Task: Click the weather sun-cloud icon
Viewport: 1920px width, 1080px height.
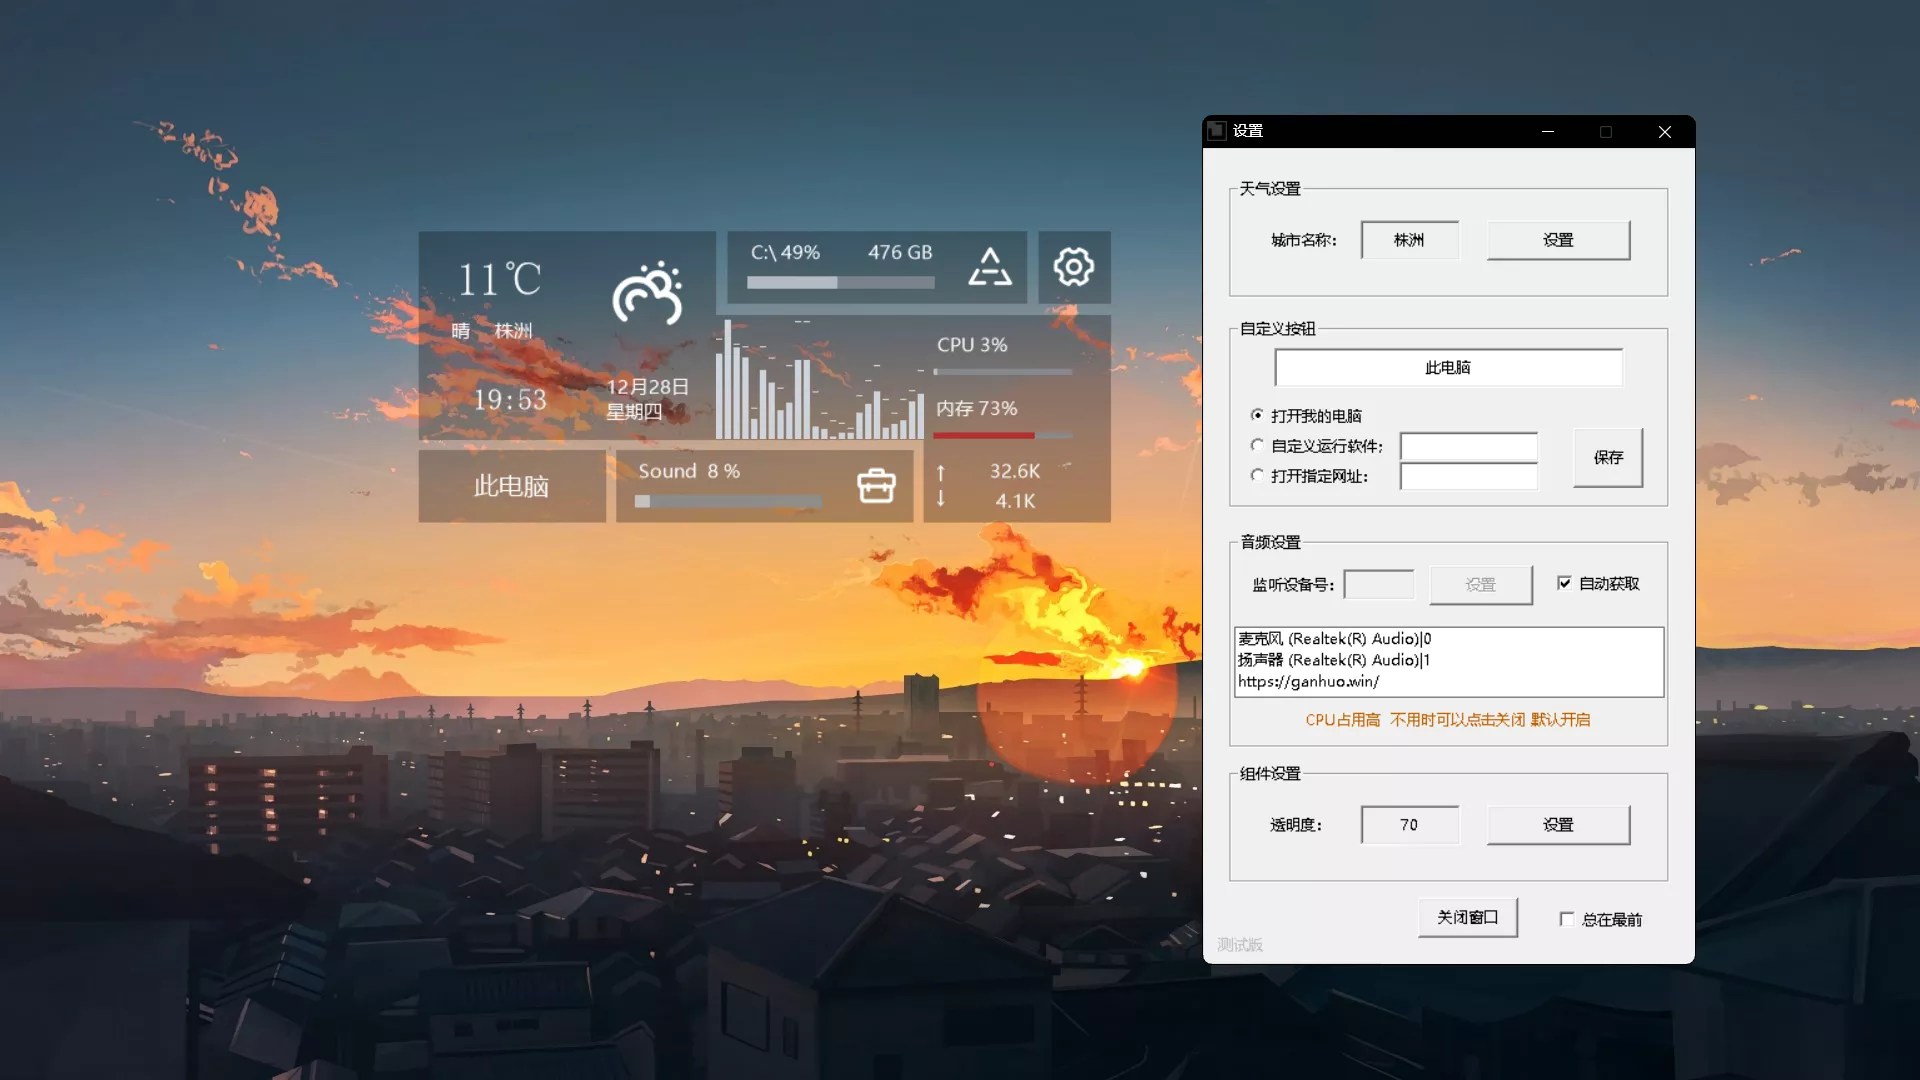Action: (x=648, y=293)
